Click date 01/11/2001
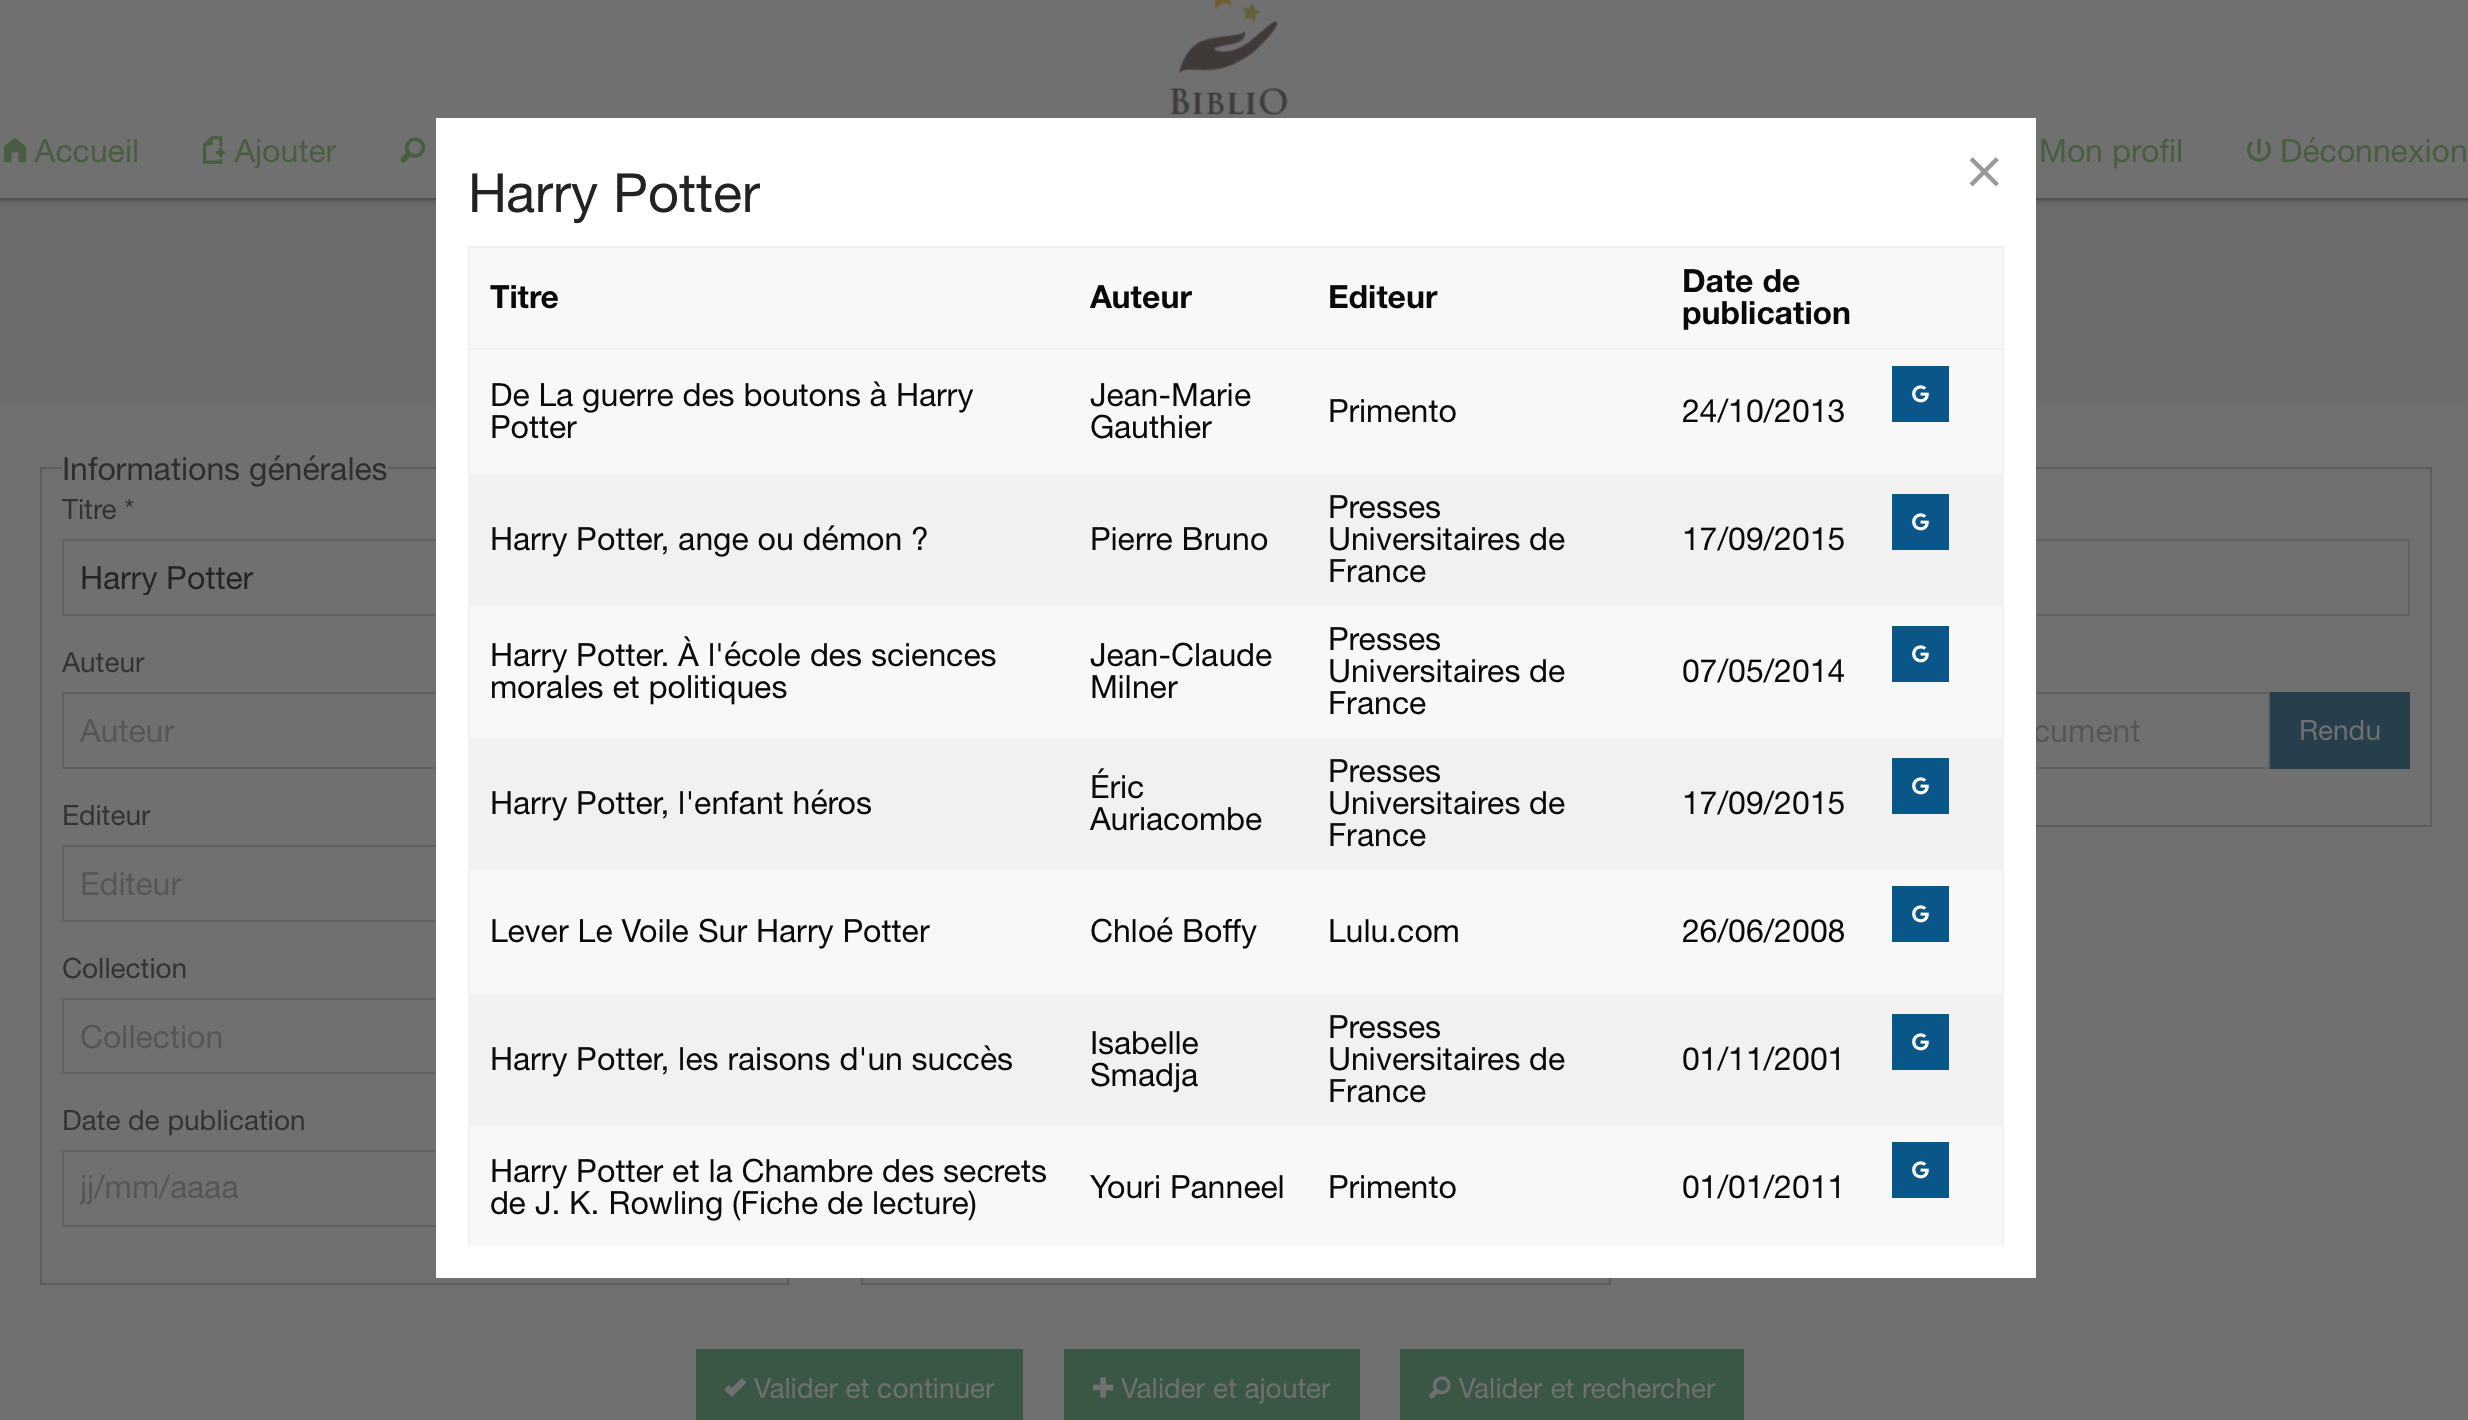2468x1420 pixels. click(1762, 1059)
